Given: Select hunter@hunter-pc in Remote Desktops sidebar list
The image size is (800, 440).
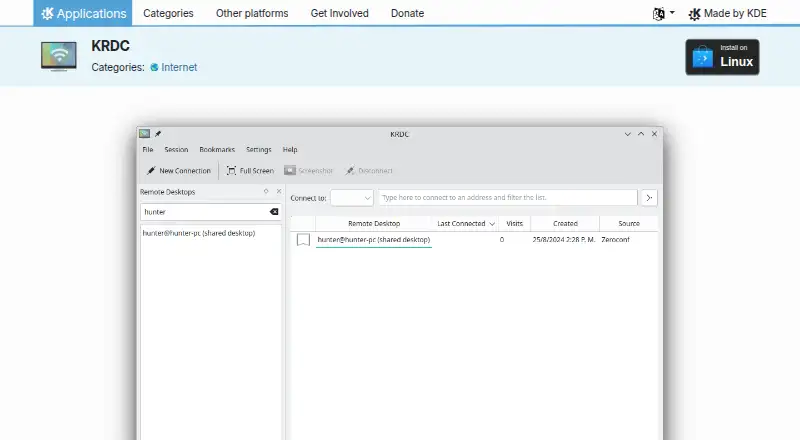Looking at the screenshot, I should 199,233.
